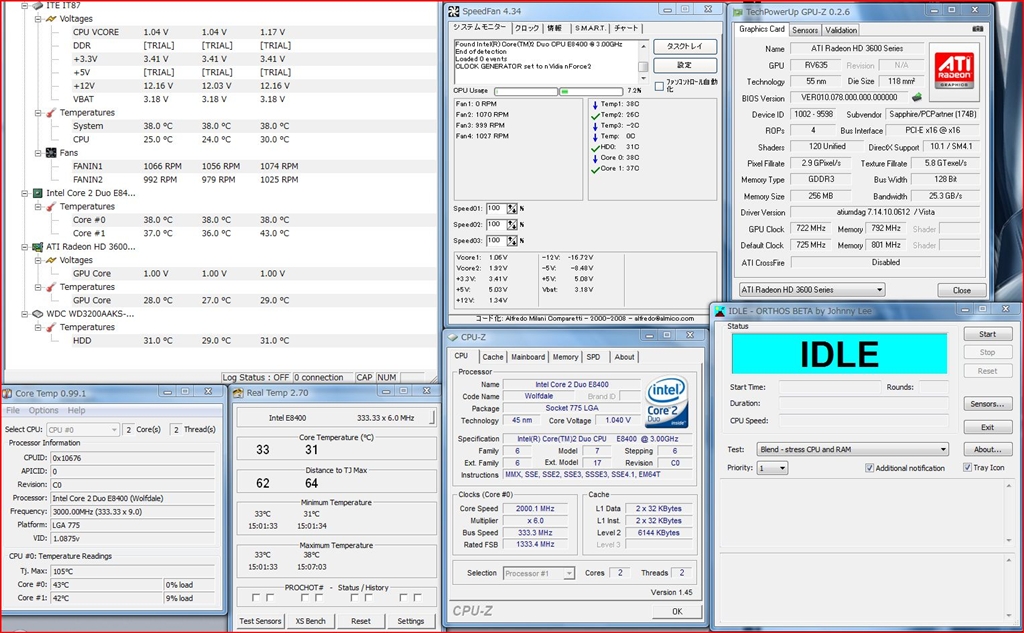Uncheck the Tray Icon checkbox in ORTHOS

point(967,468)
